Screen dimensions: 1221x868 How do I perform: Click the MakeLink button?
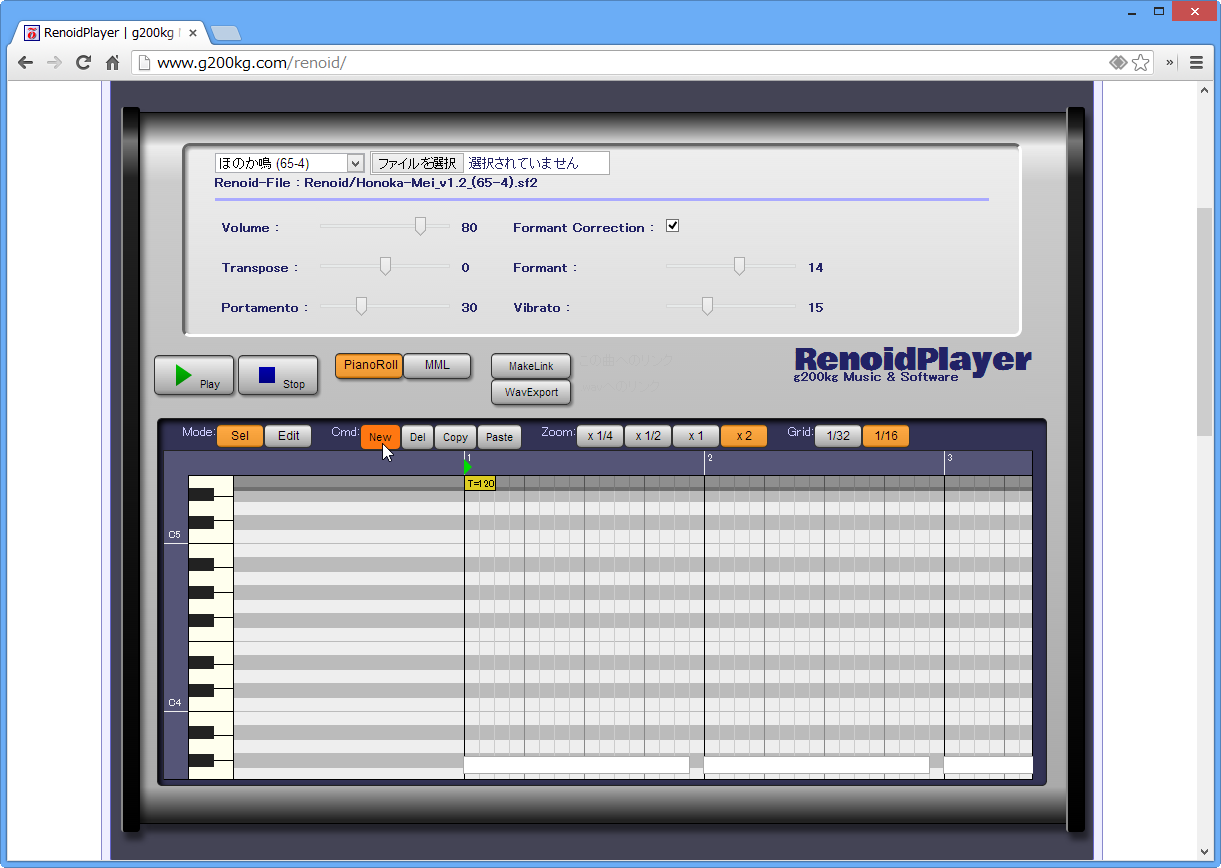coord(531,366)
